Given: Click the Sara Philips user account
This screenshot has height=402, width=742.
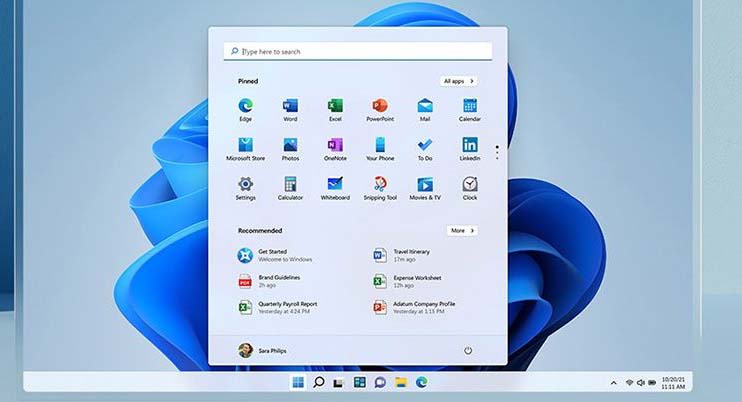Looking at the screenshot, I should (x=265, y=350).
